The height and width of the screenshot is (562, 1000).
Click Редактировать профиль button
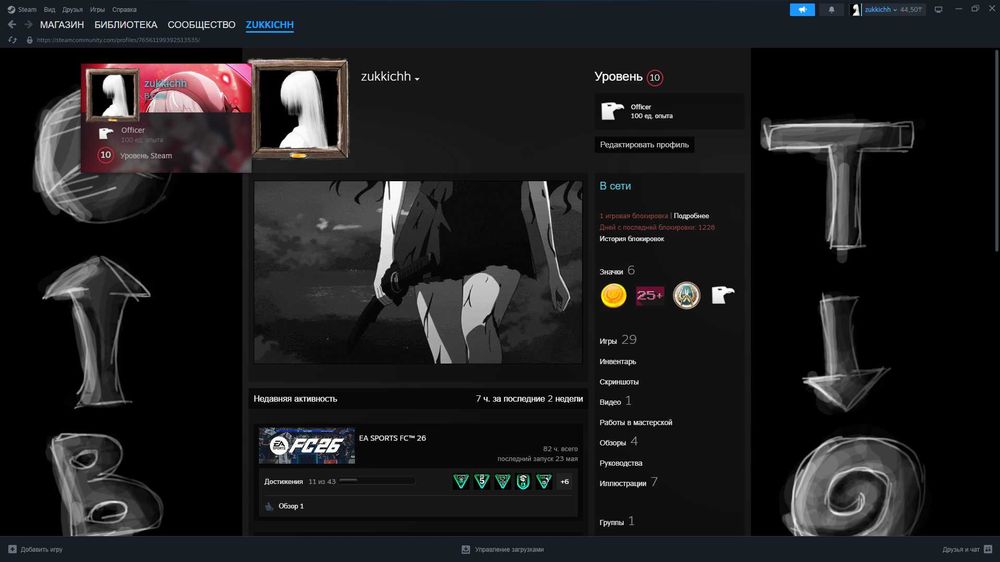644,145
